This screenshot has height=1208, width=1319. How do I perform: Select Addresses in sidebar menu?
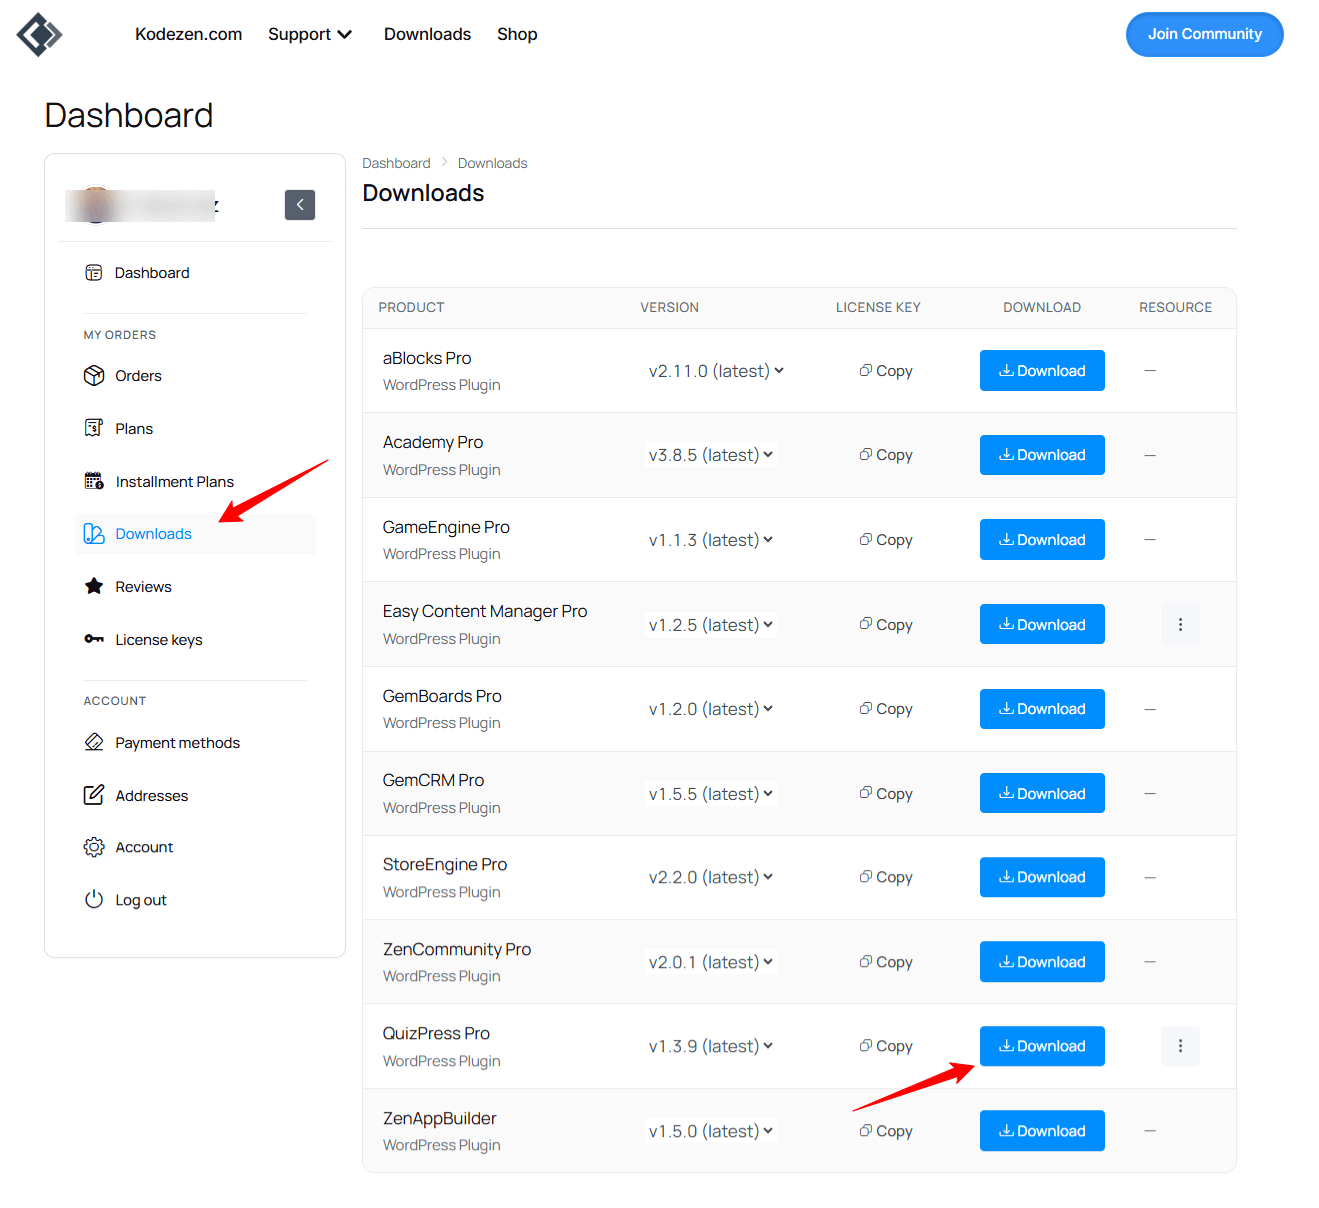point(195,796)
